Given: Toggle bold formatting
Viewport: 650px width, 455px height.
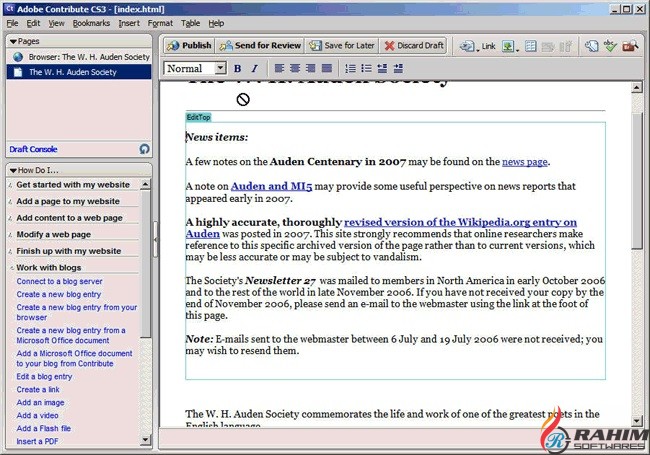Looking at the screenshot, I should (238, 68).
